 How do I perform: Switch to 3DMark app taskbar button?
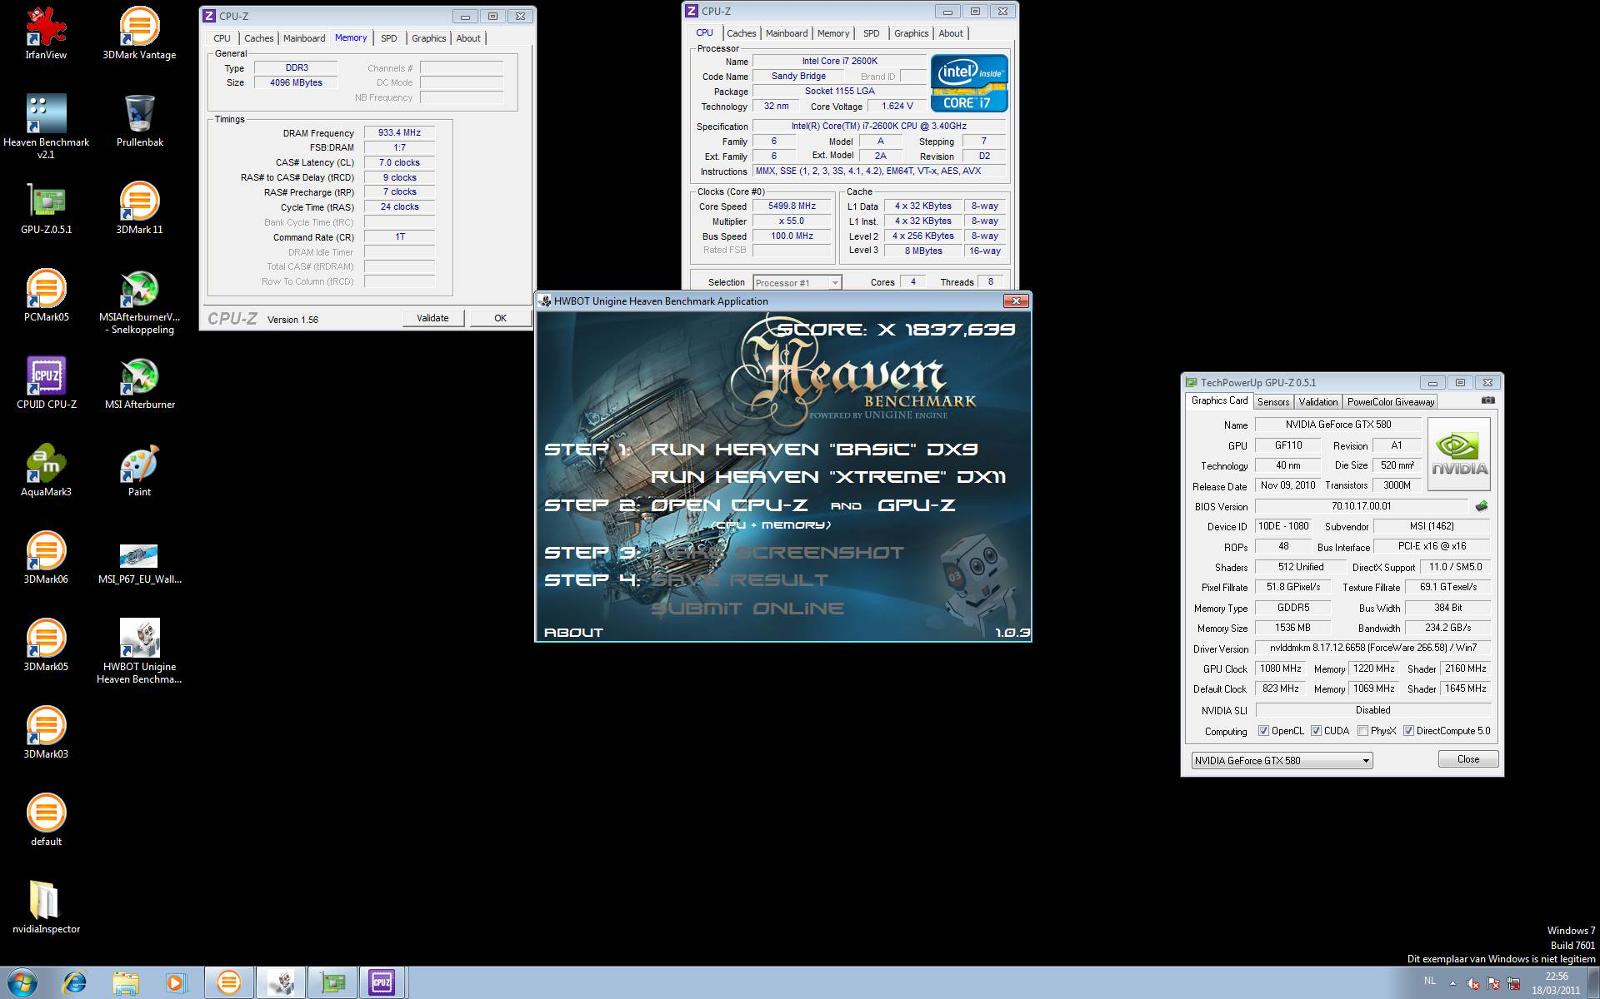(229, 983)
